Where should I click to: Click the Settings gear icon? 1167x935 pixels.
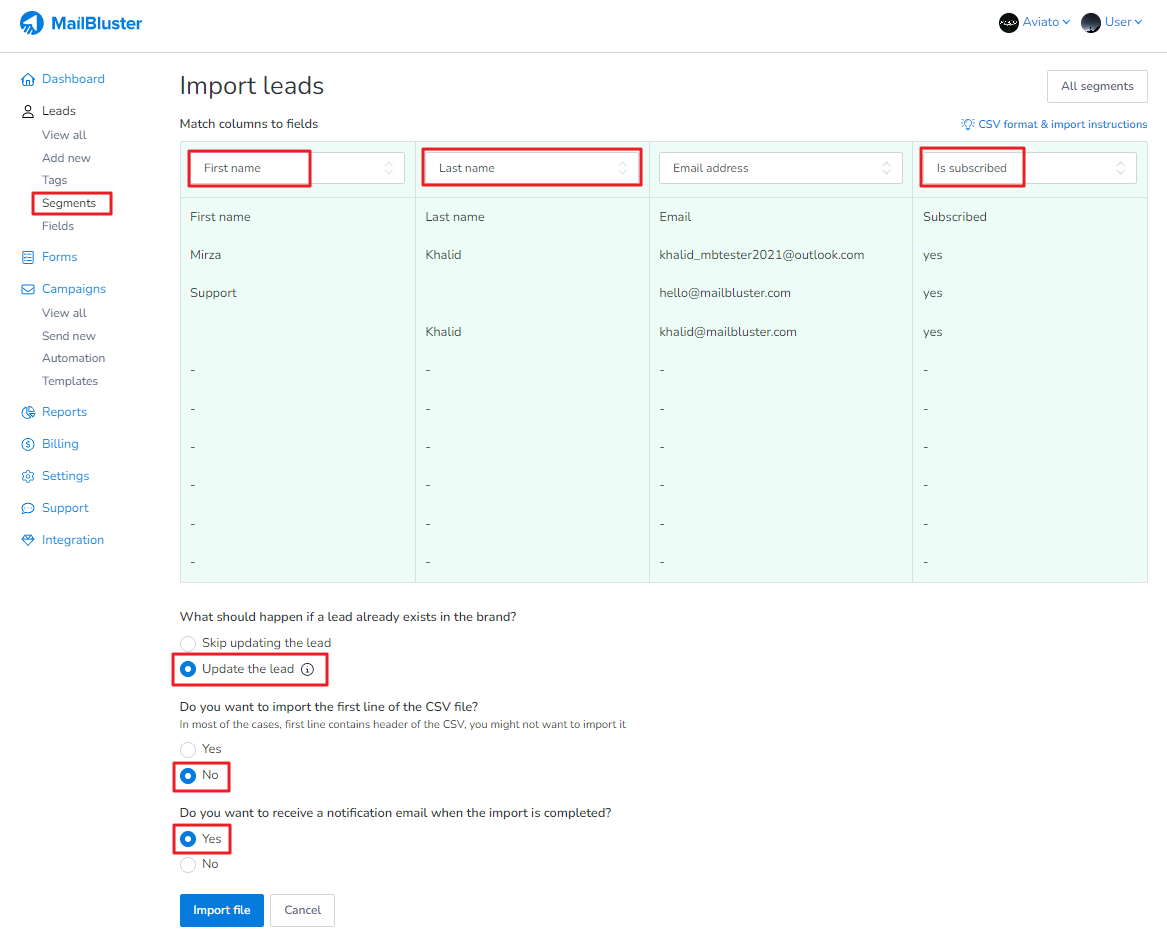click(x=28, y=477)
